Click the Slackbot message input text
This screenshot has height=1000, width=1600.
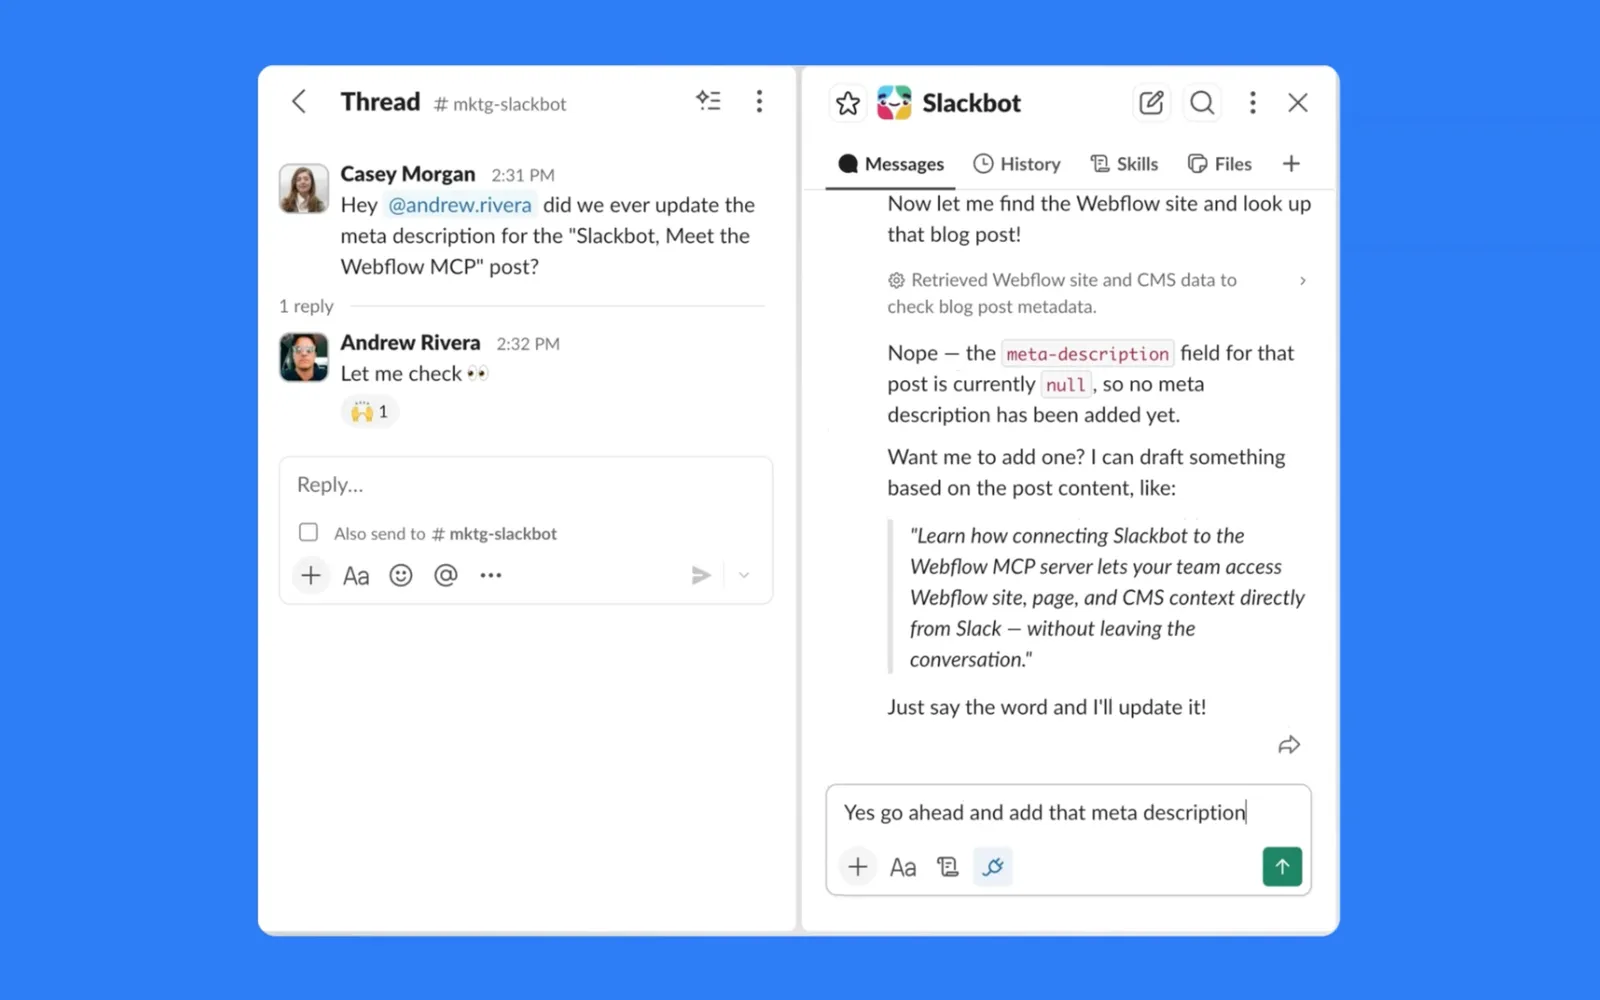pos(1044,812)
